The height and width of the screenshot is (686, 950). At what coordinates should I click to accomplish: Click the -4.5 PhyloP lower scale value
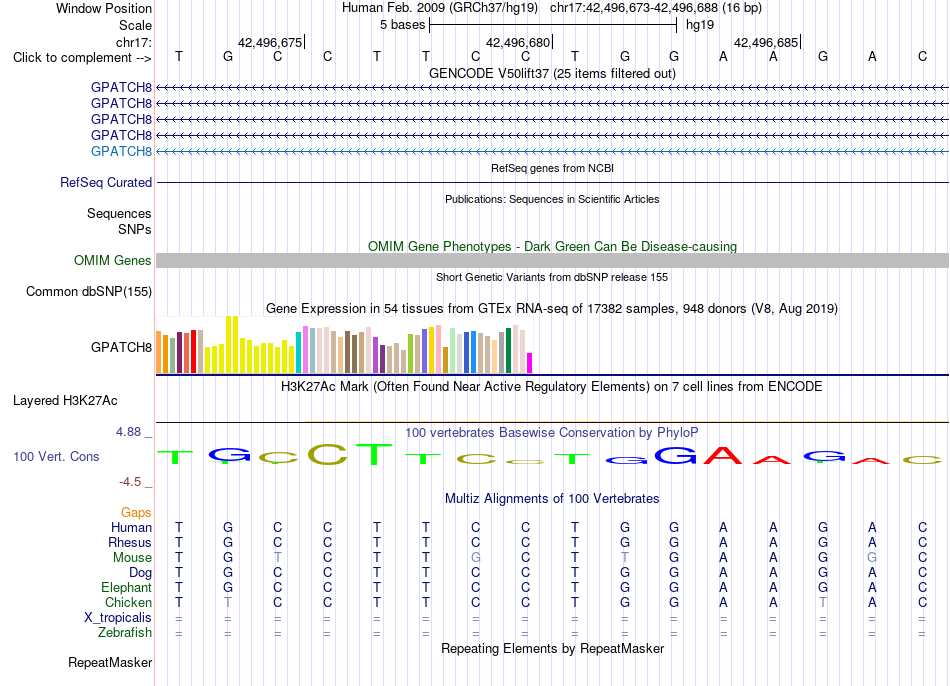tap(130, 482)
